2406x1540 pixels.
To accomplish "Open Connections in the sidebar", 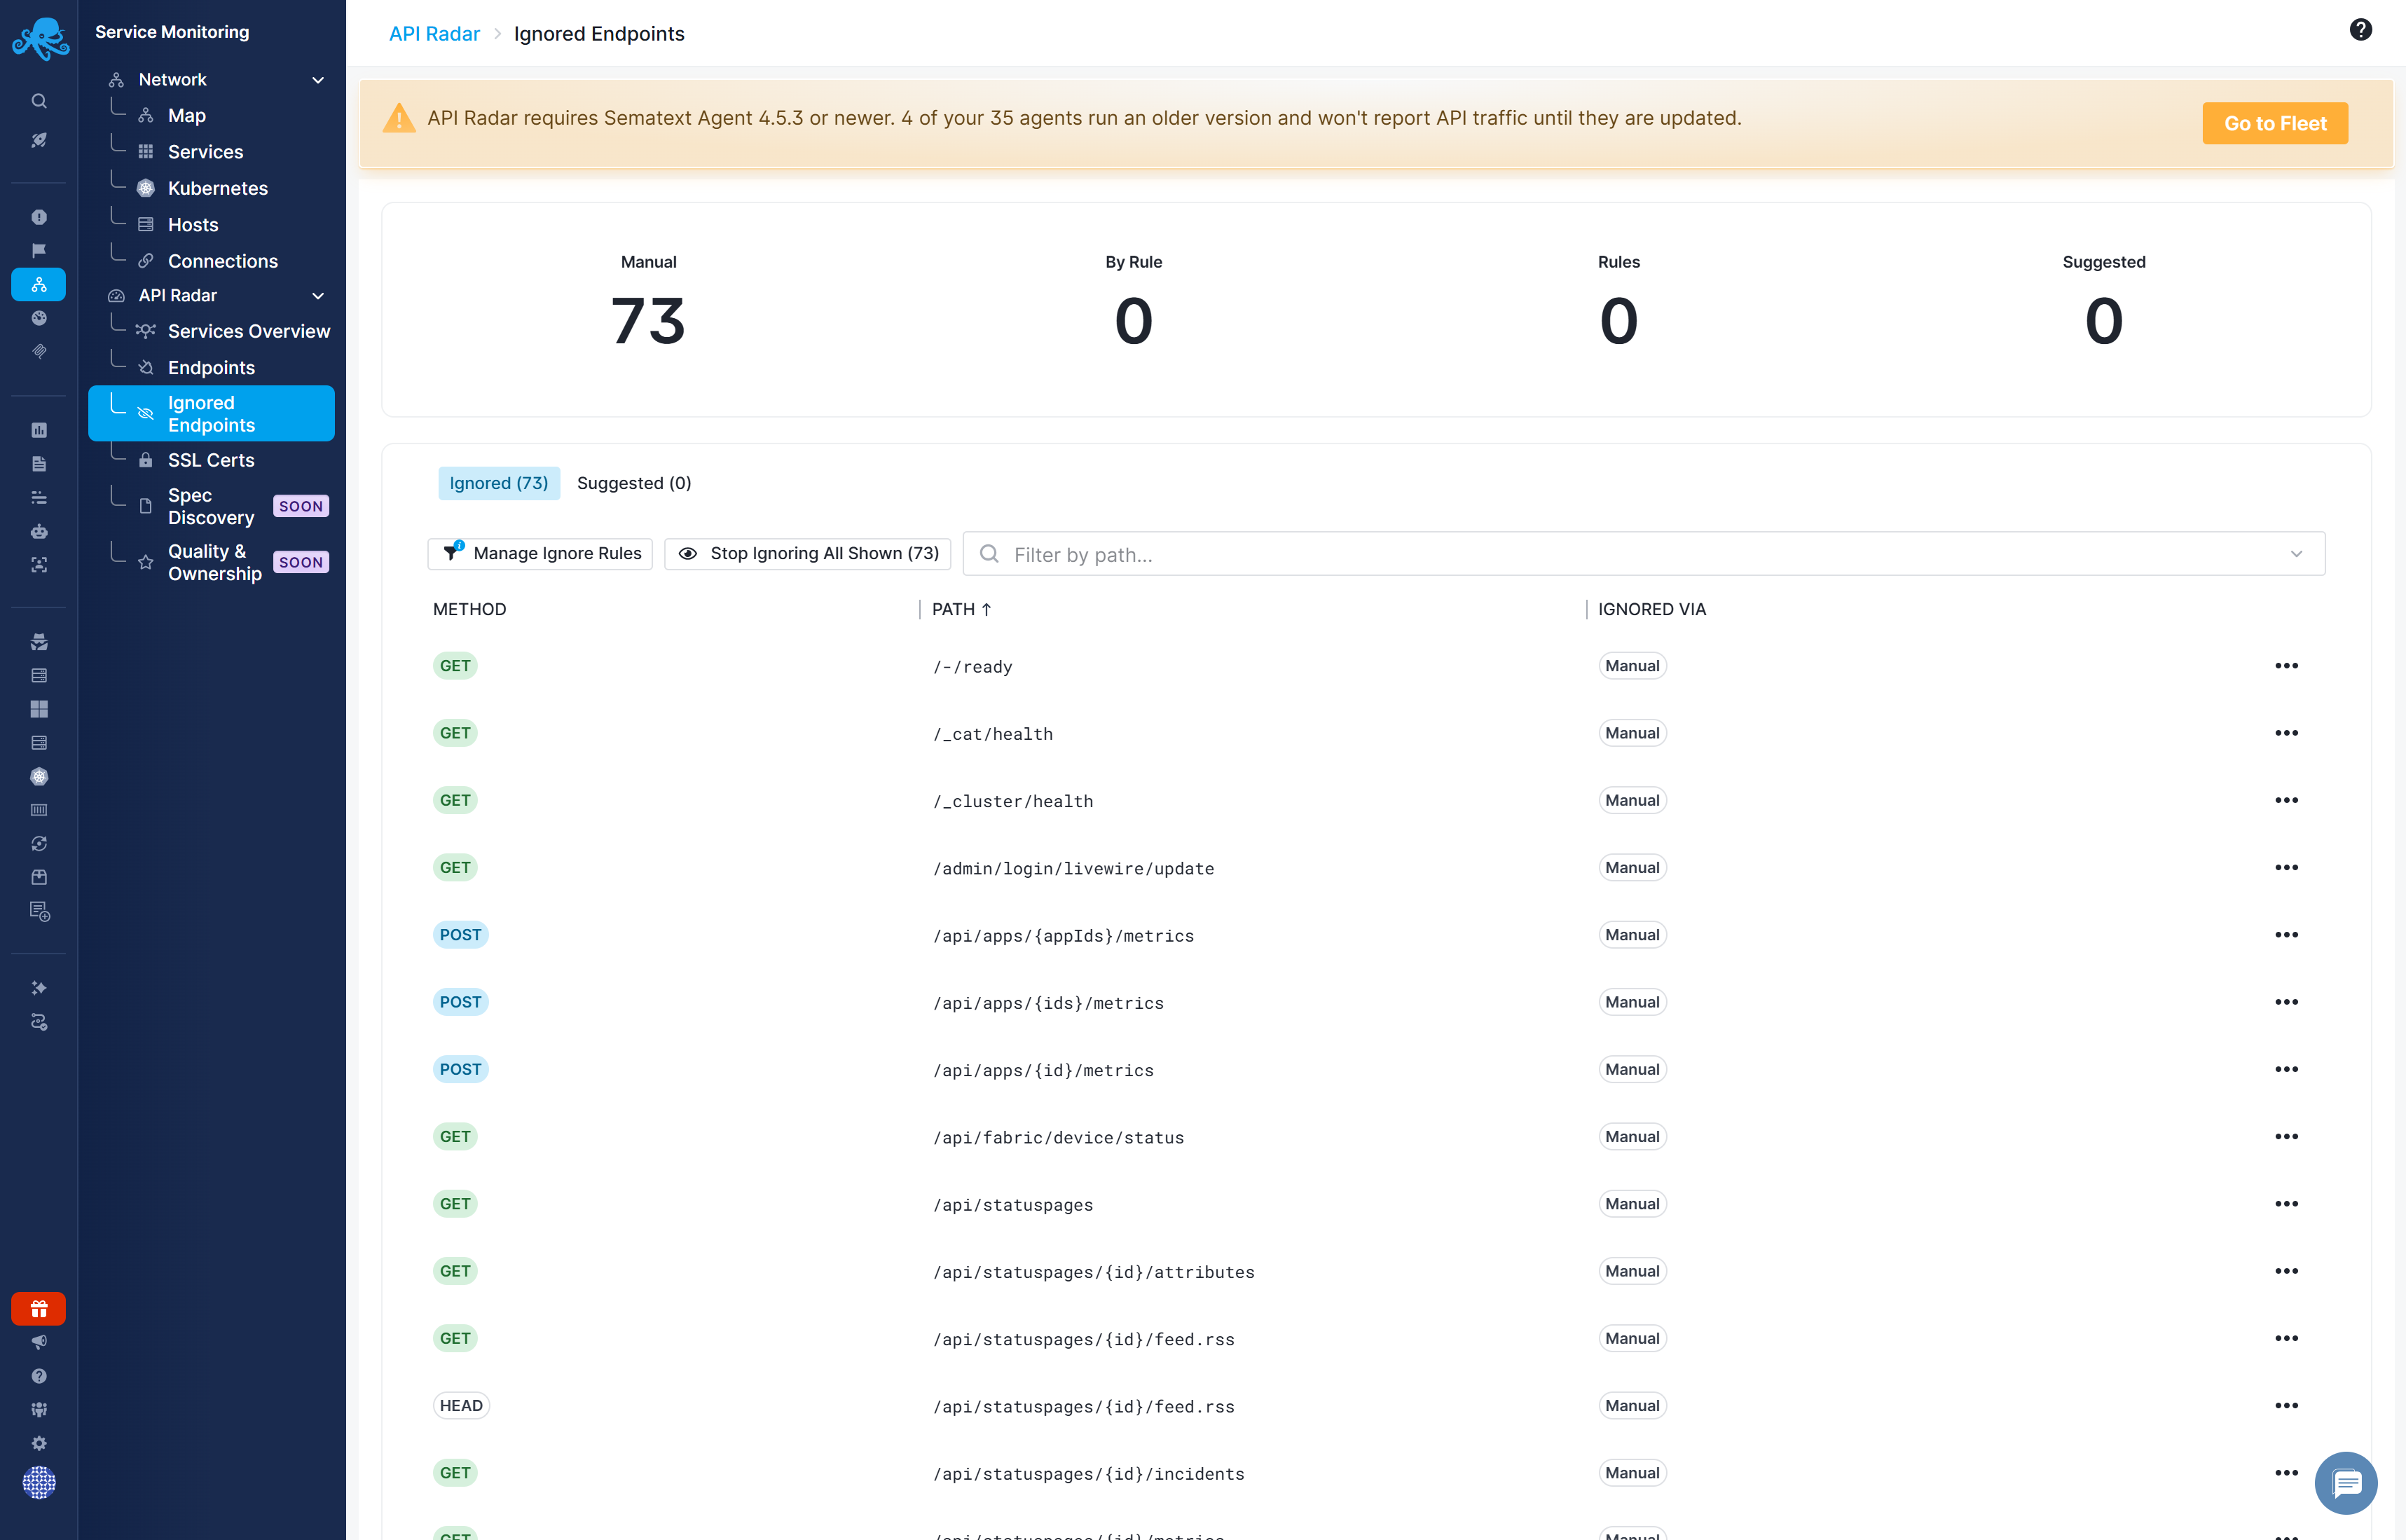I will point(223,262).
